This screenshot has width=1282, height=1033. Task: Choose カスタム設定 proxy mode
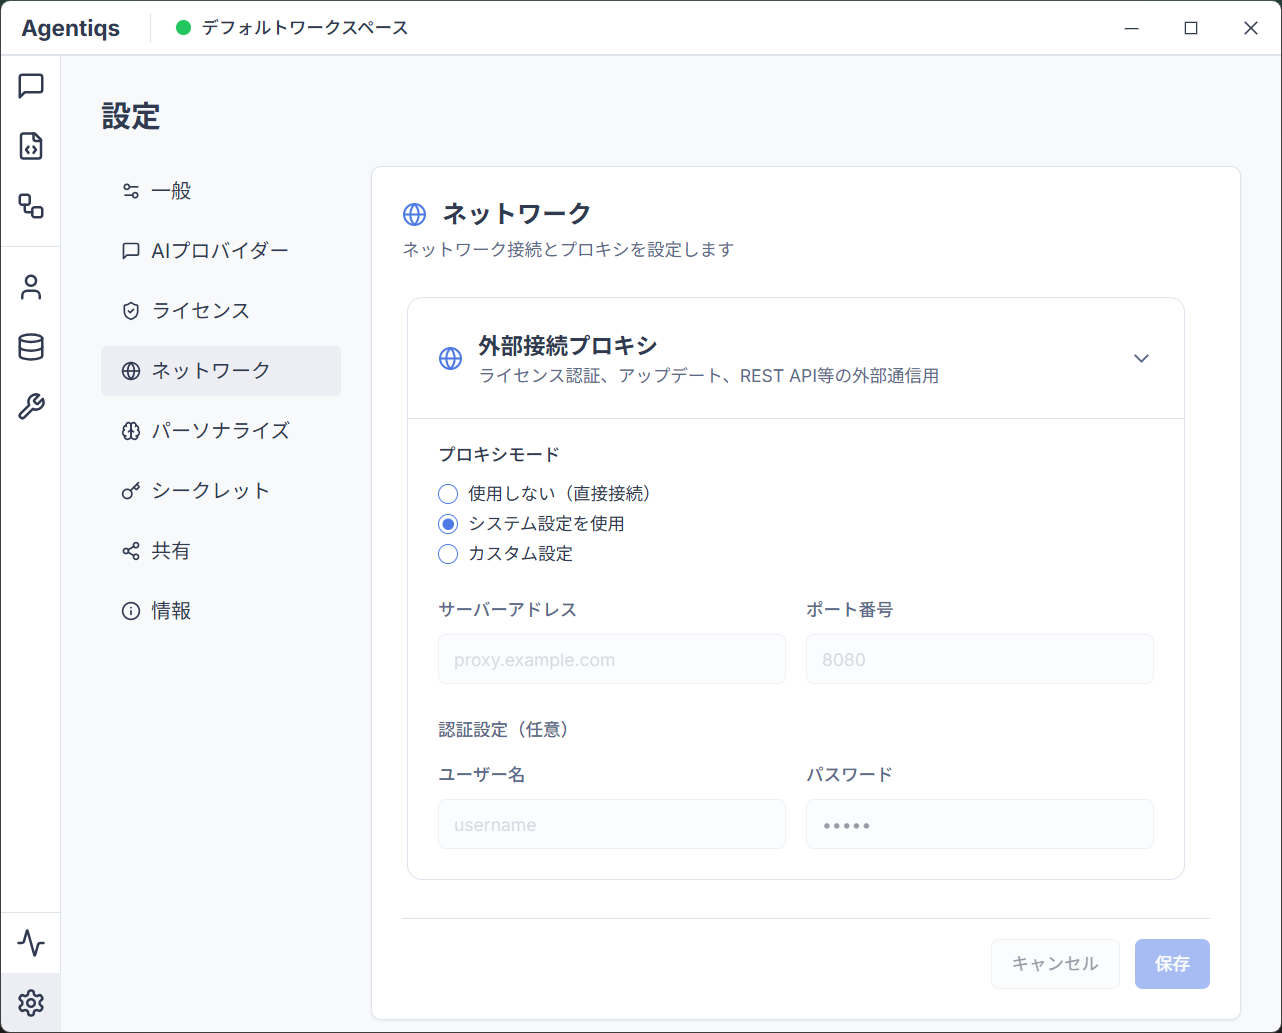(x=448, y=554)
